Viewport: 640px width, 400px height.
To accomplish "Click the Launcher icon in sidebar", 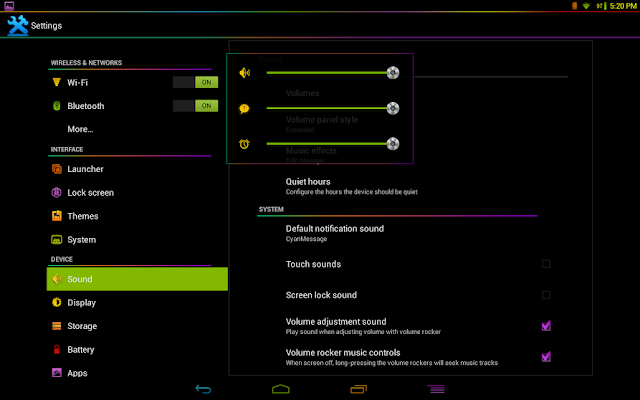I will coord(57,169).
